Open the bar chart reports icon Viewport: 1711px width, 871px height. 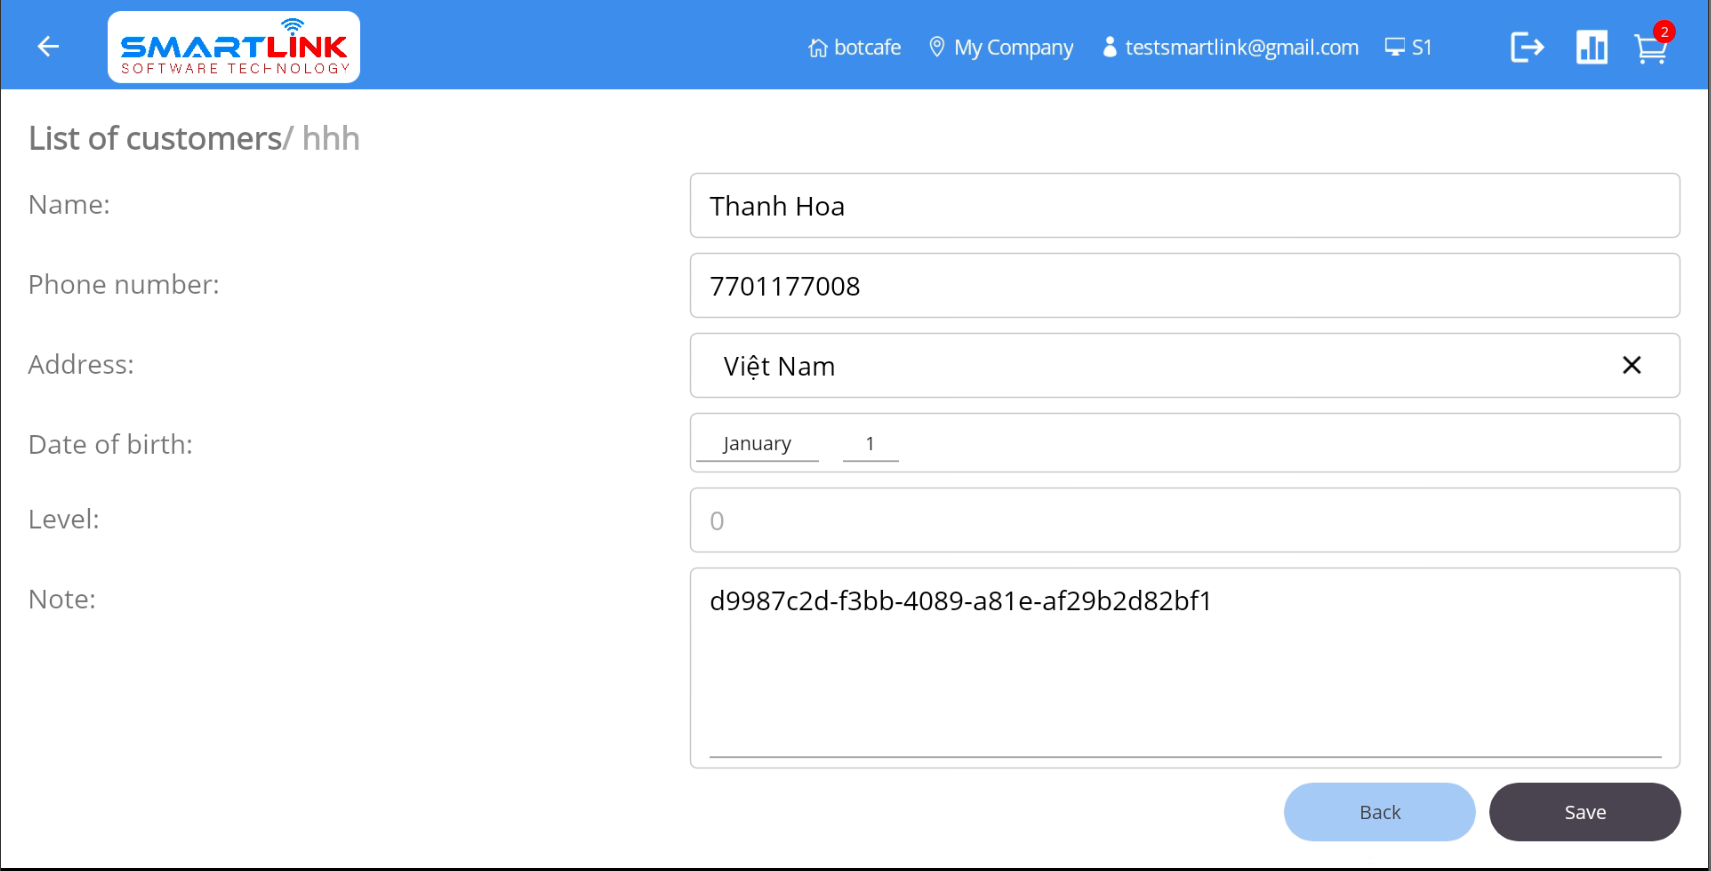coord(1591,47)
